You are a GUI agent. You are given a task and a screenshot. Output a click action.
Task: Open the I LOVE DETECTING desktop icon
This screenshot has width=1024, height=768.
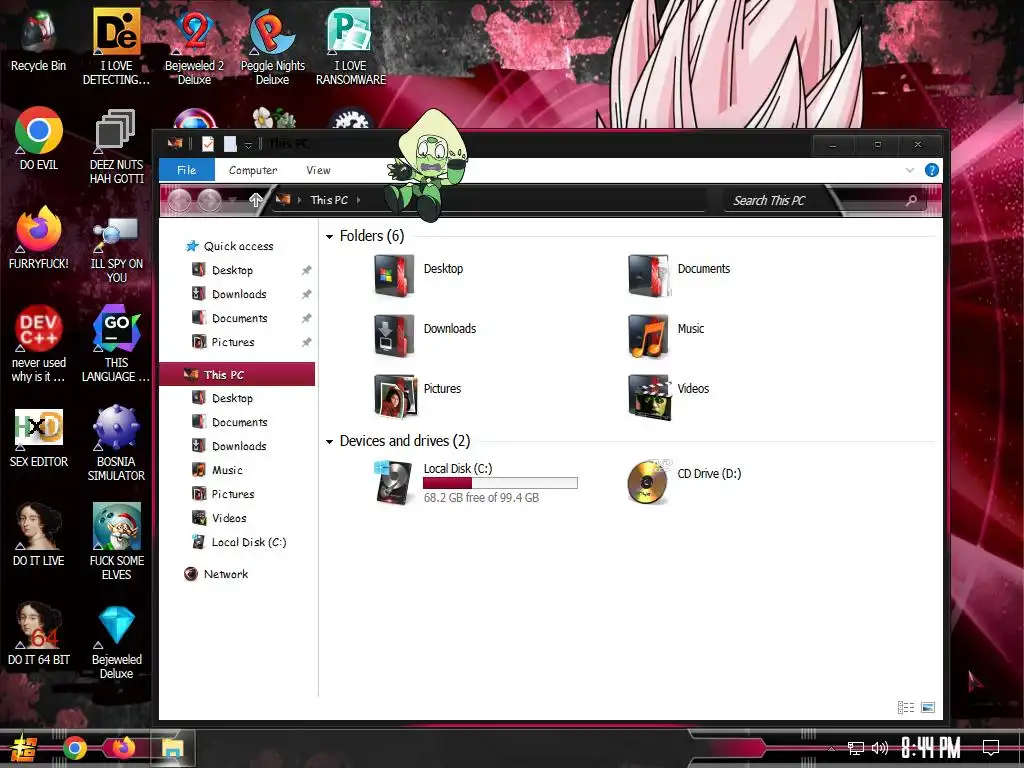116,47
